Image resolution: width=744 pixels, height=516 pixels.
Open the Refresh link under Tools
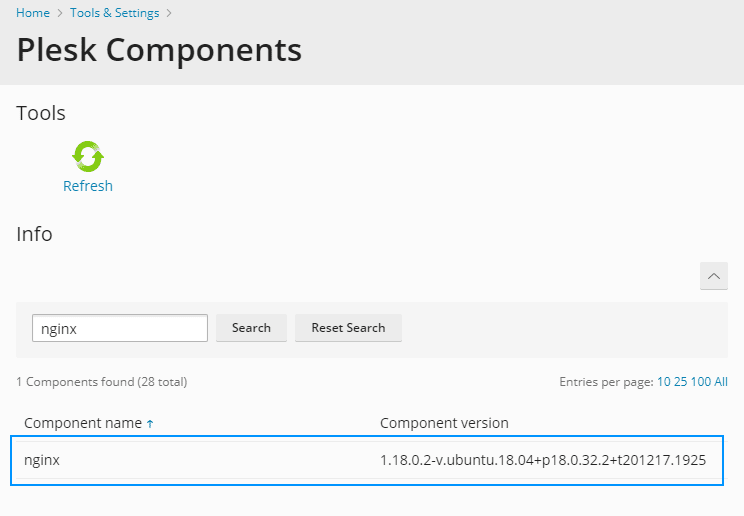point(88,186)
